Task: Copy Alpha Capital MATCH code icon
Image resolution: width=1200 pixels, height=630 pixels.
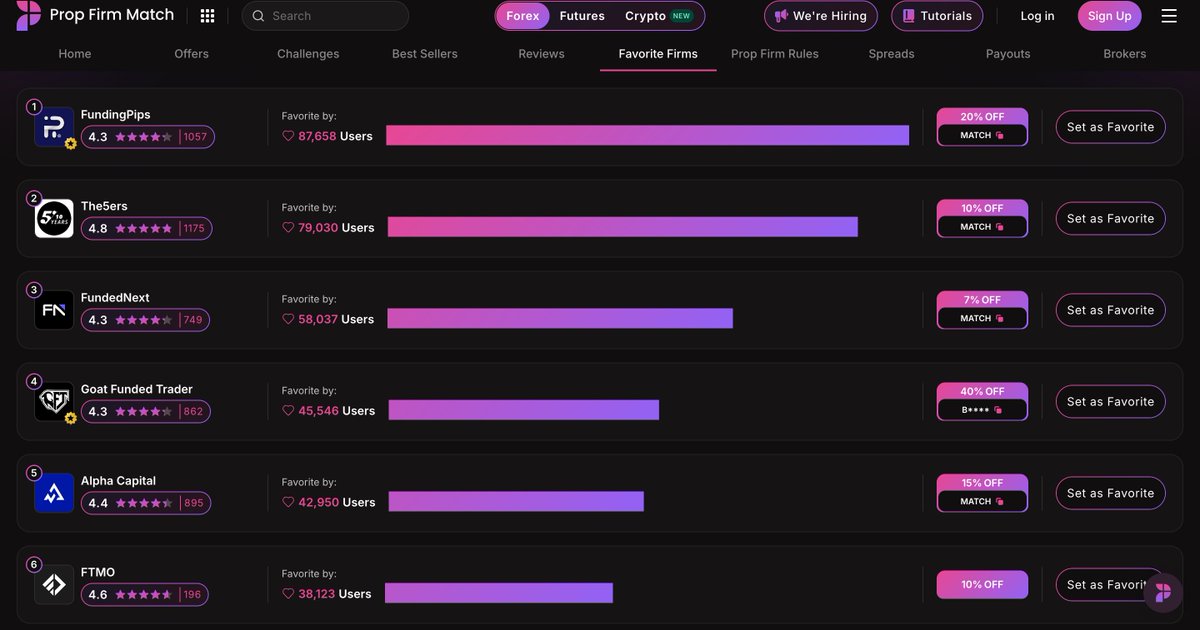Action: click(x=999, y=501)
